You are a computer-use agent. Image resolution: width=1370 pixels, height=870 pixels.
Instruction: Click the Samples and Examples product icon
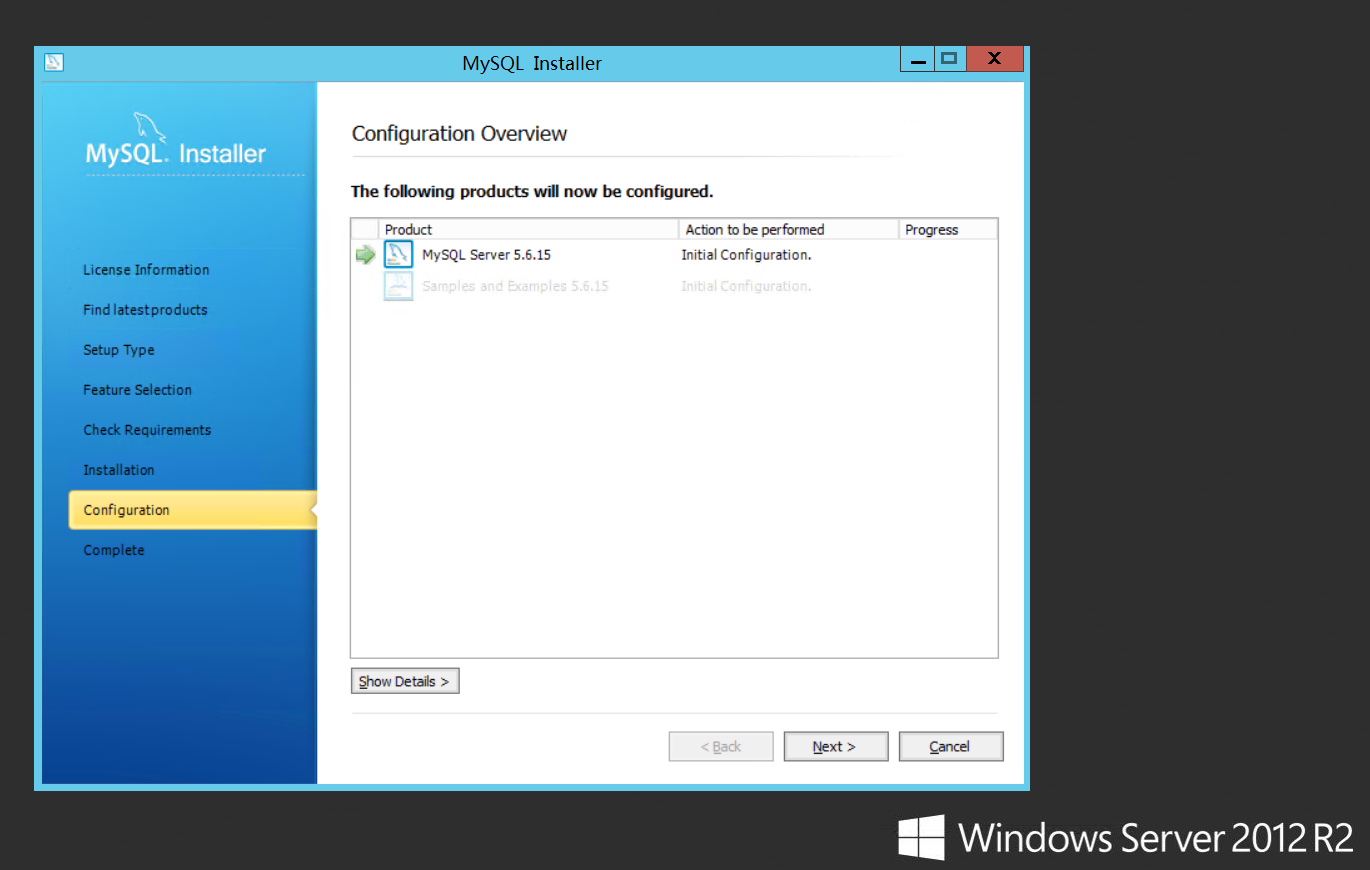coord(398,286)
